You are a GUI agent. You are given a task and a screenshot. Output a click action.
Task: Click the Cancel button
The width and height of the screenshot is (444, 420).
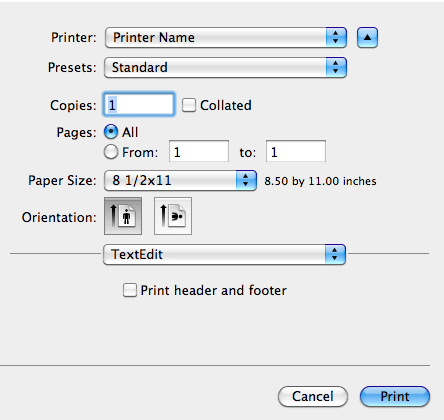tap(313, 396)
